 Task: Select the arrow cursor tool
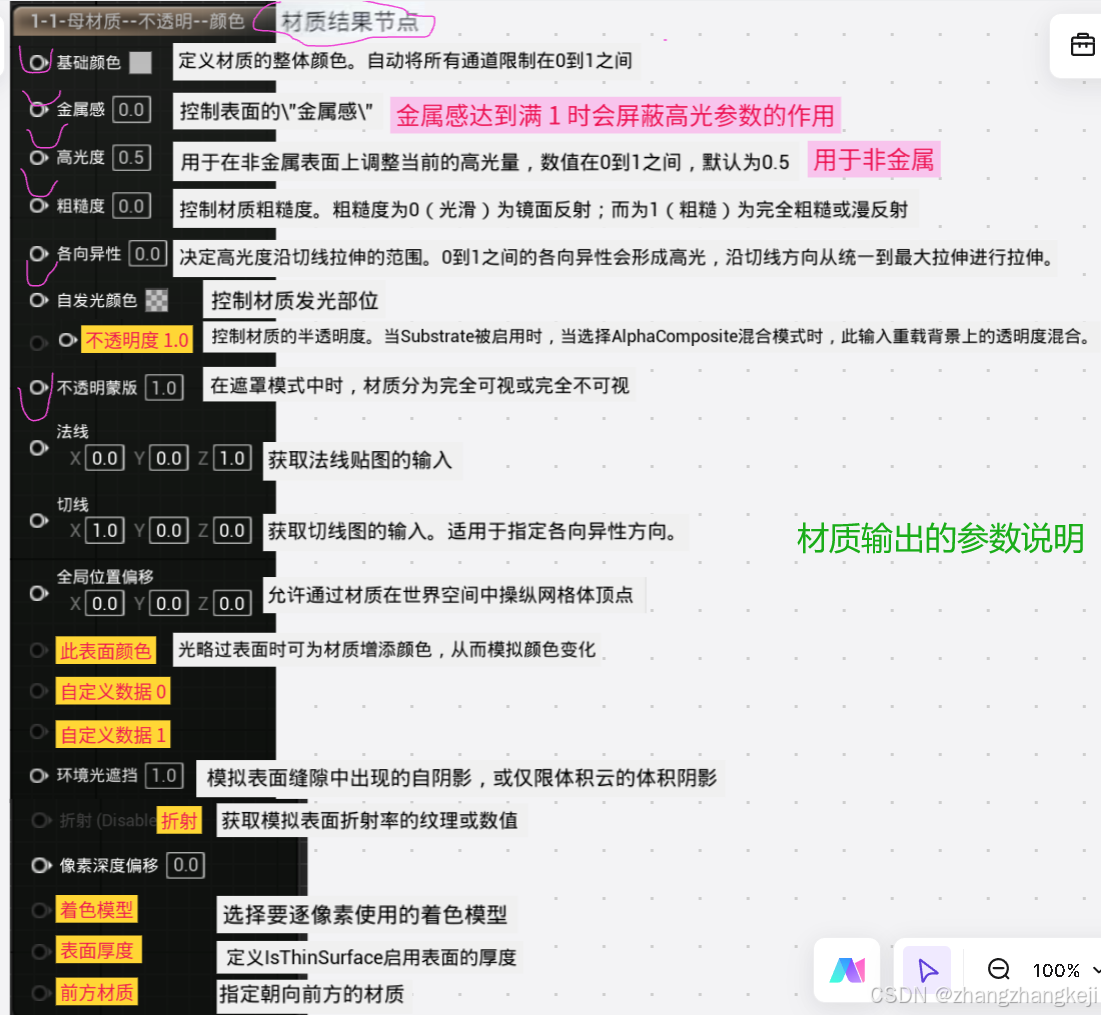tap(926, 969)
